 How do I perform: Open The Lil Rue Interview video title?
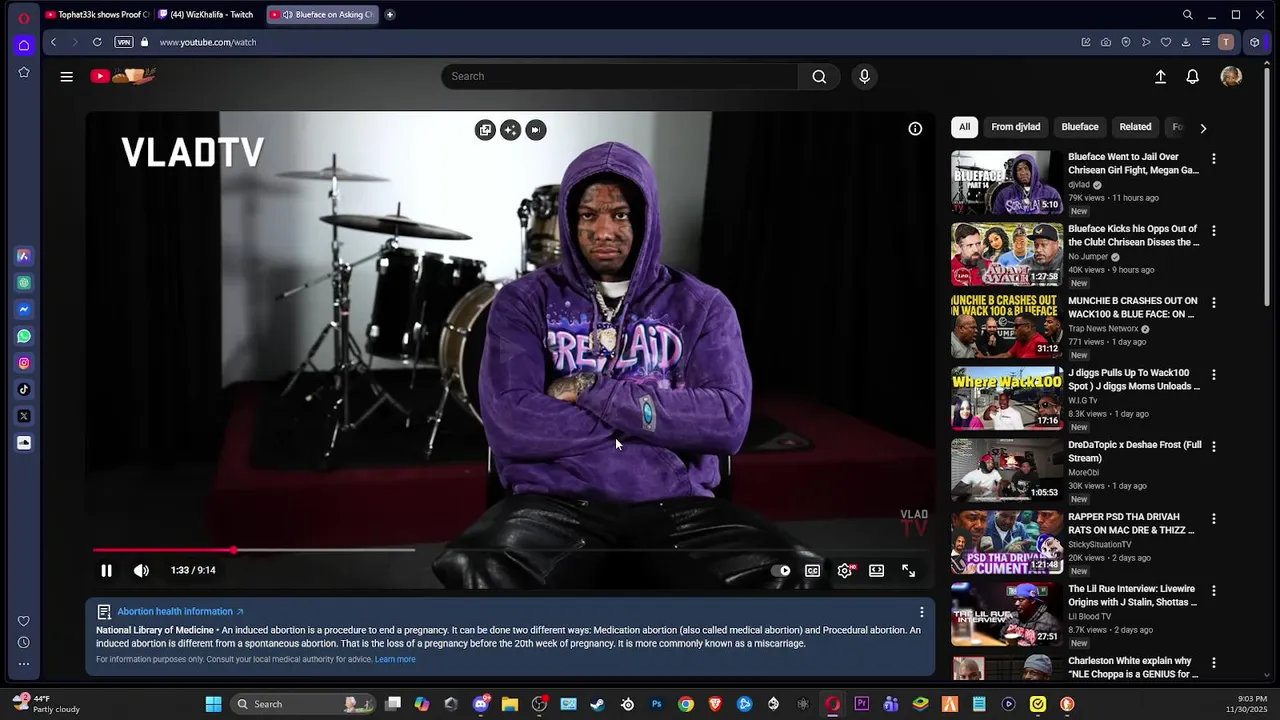(1132, 595)
